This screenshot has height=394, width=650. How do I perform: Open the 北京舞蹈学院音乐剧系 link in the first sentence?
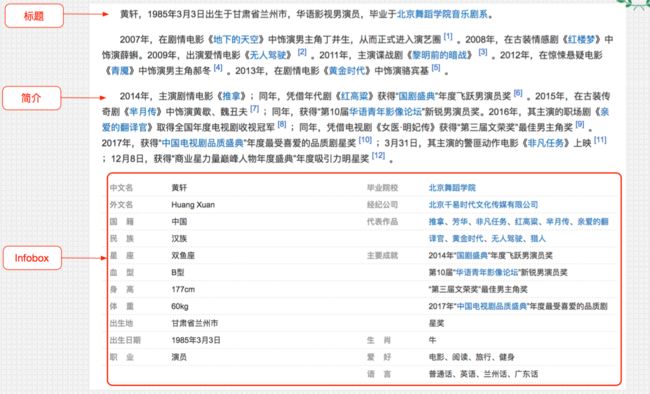(x=442, y=14)
